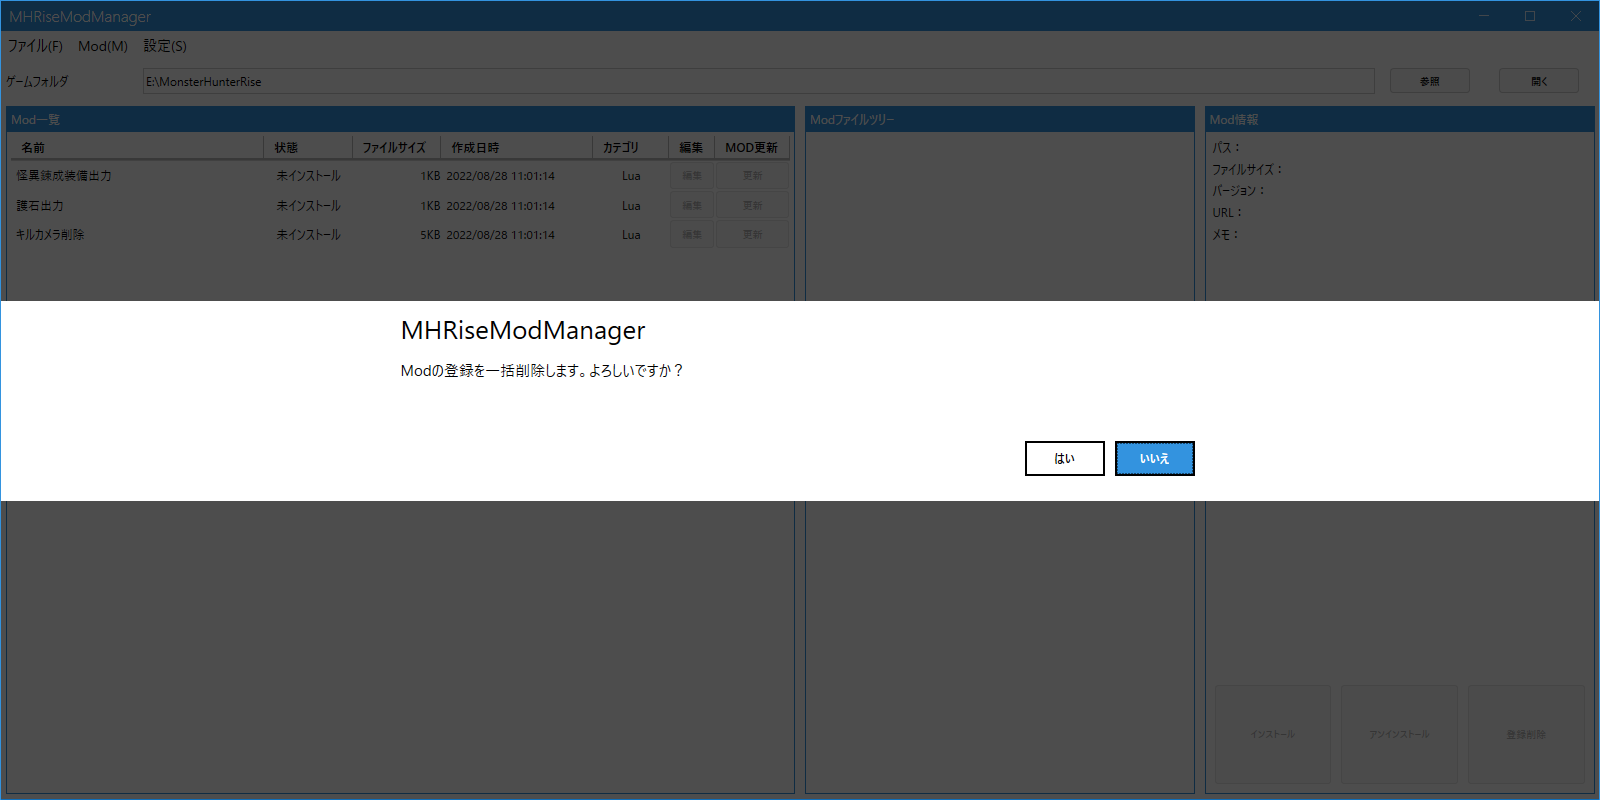This screenshot has width=1600, height=800.
Task: Sort by the 作成日時 column header
Action: pos(516,147)
